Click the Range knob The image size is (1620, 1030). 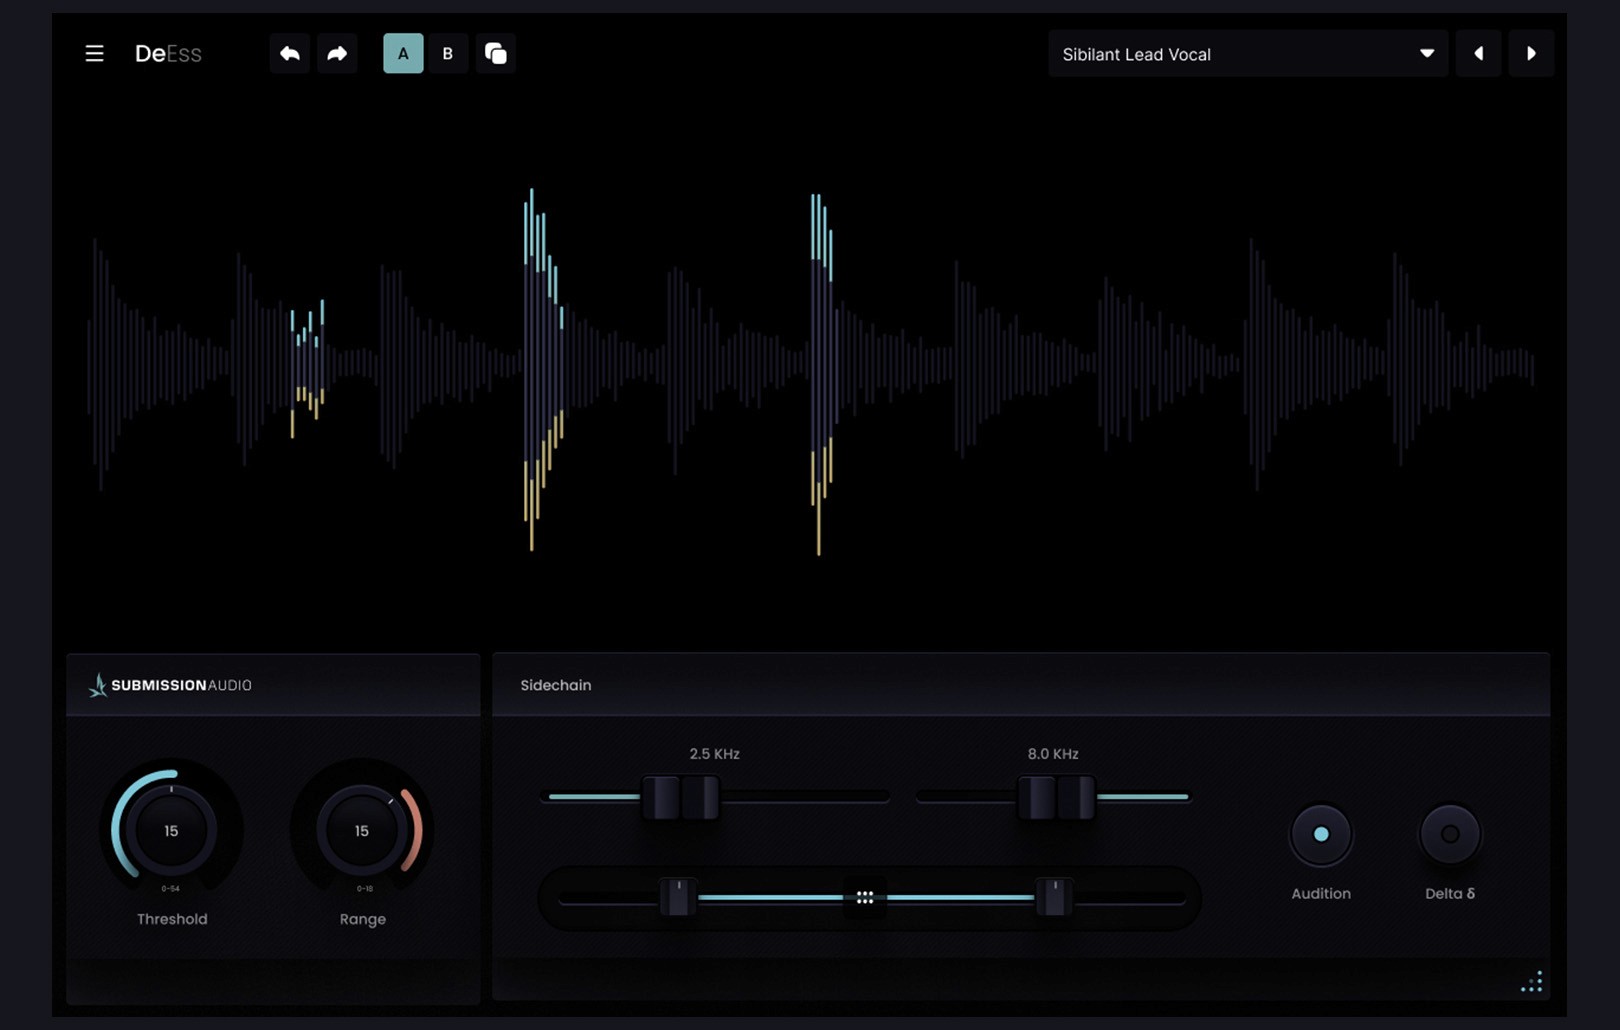coord(362,830)
